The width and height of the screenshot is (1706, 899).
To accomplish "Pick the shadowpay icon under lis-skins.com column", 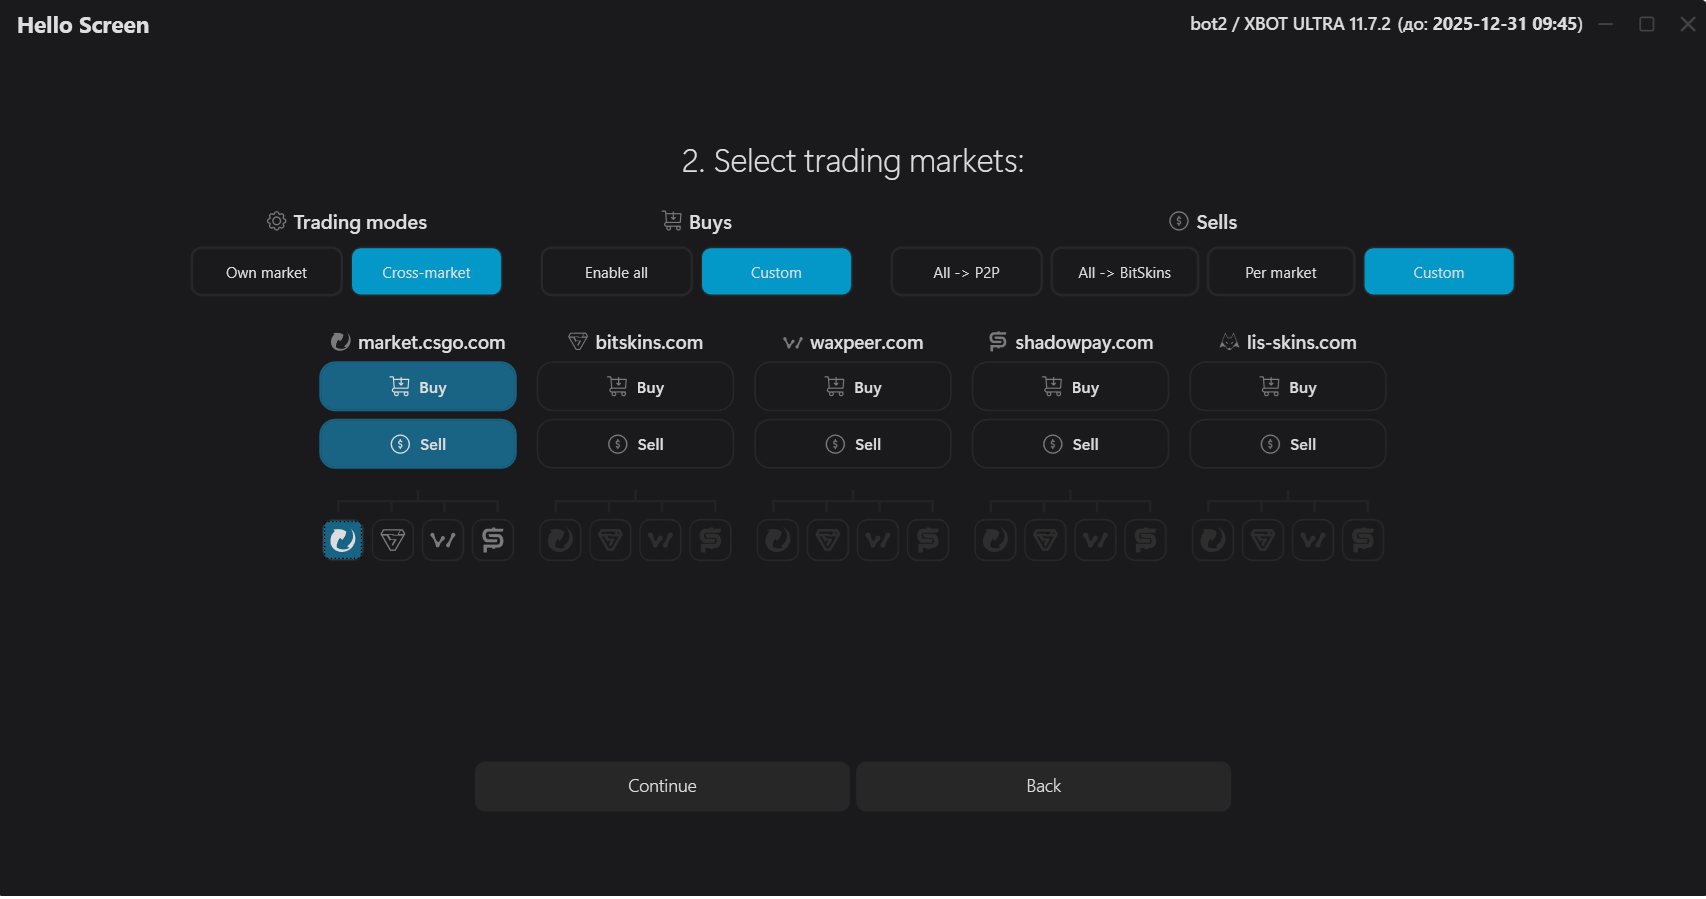I will (1363, 540).
